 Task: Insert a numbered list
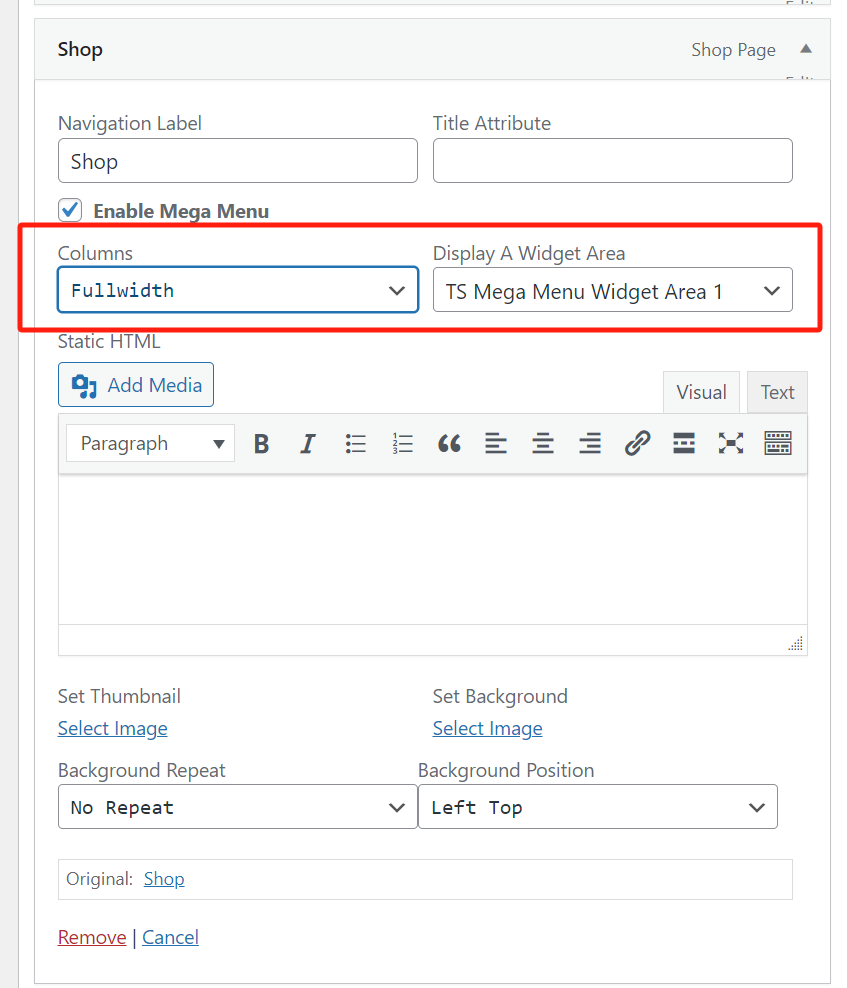[403, 444]
